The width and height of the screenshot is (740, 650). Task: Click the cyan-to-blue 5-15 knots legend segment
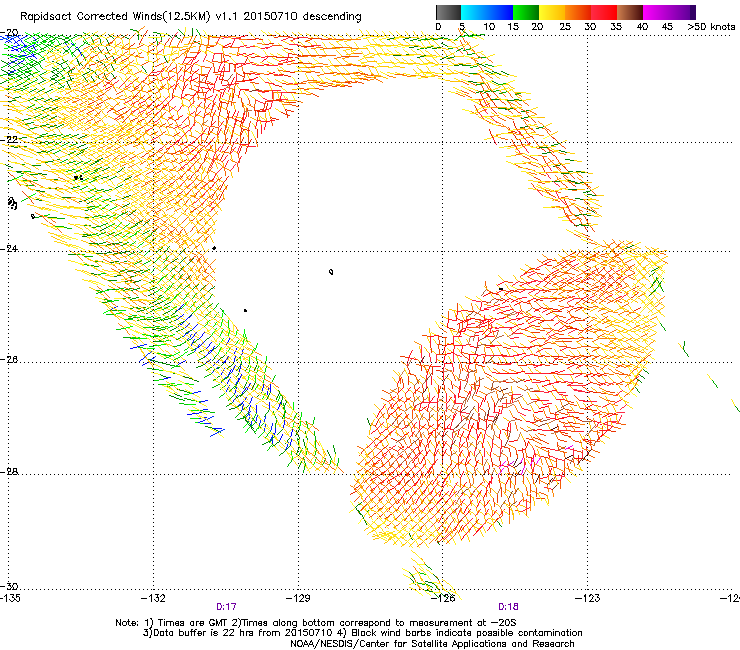[x=487, y=12]
